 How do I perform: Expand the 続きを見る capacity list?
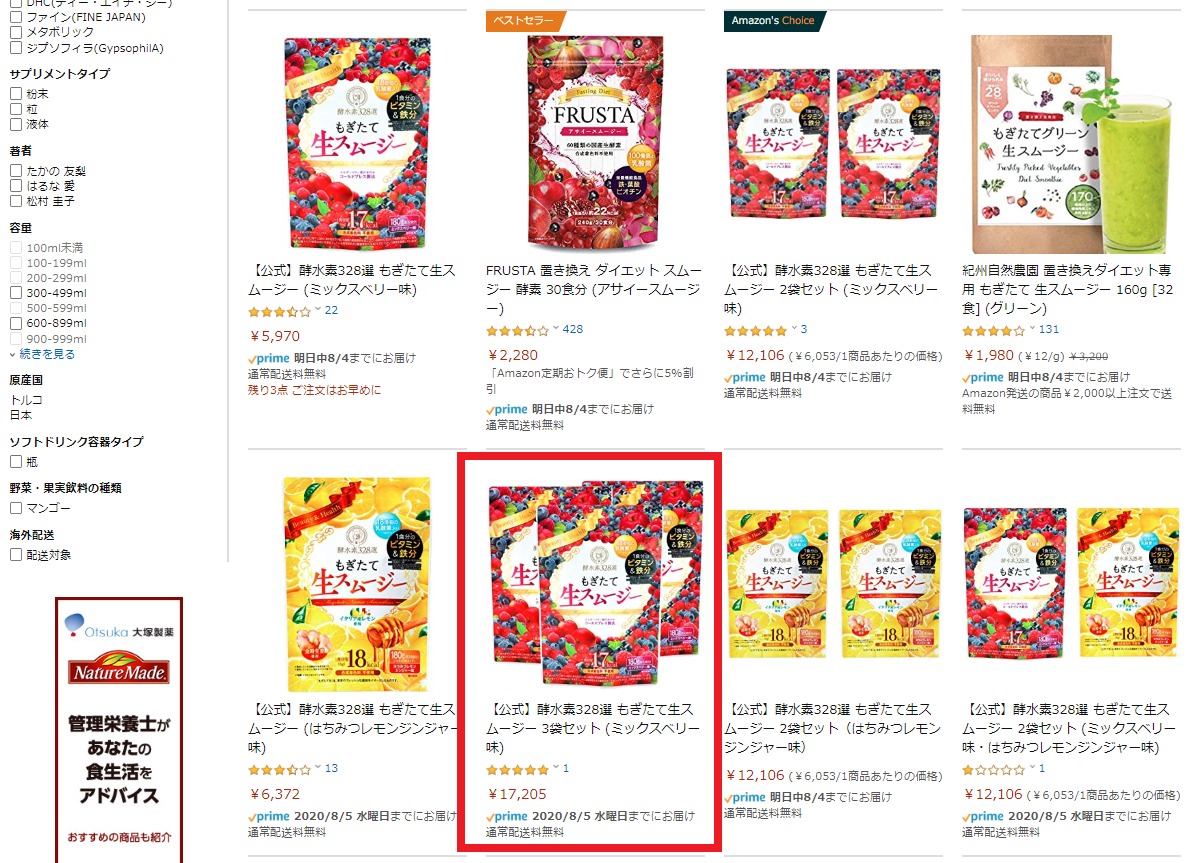[x=42, y=354]
